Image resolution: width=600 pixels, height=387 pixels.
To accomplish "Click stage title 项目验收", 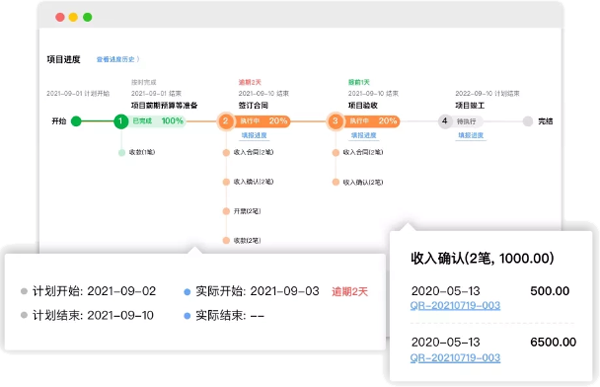I will [x=363, y=106].
